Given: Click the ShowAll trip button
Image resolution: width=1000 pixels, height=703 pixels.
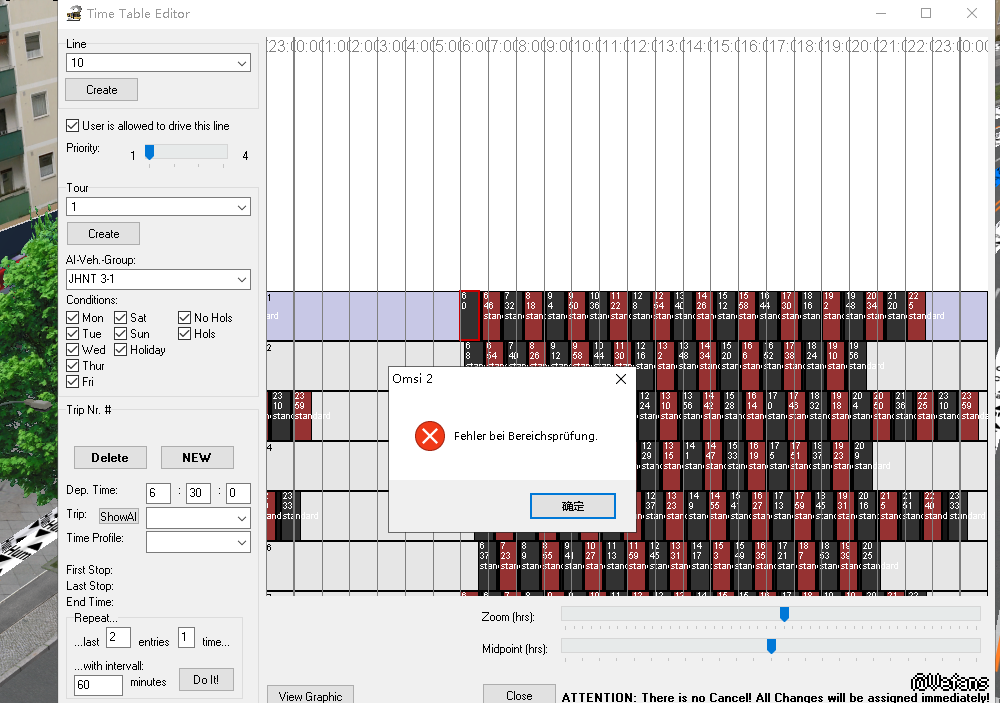Looking at the screenshot, I should click(x=118, y=517).
